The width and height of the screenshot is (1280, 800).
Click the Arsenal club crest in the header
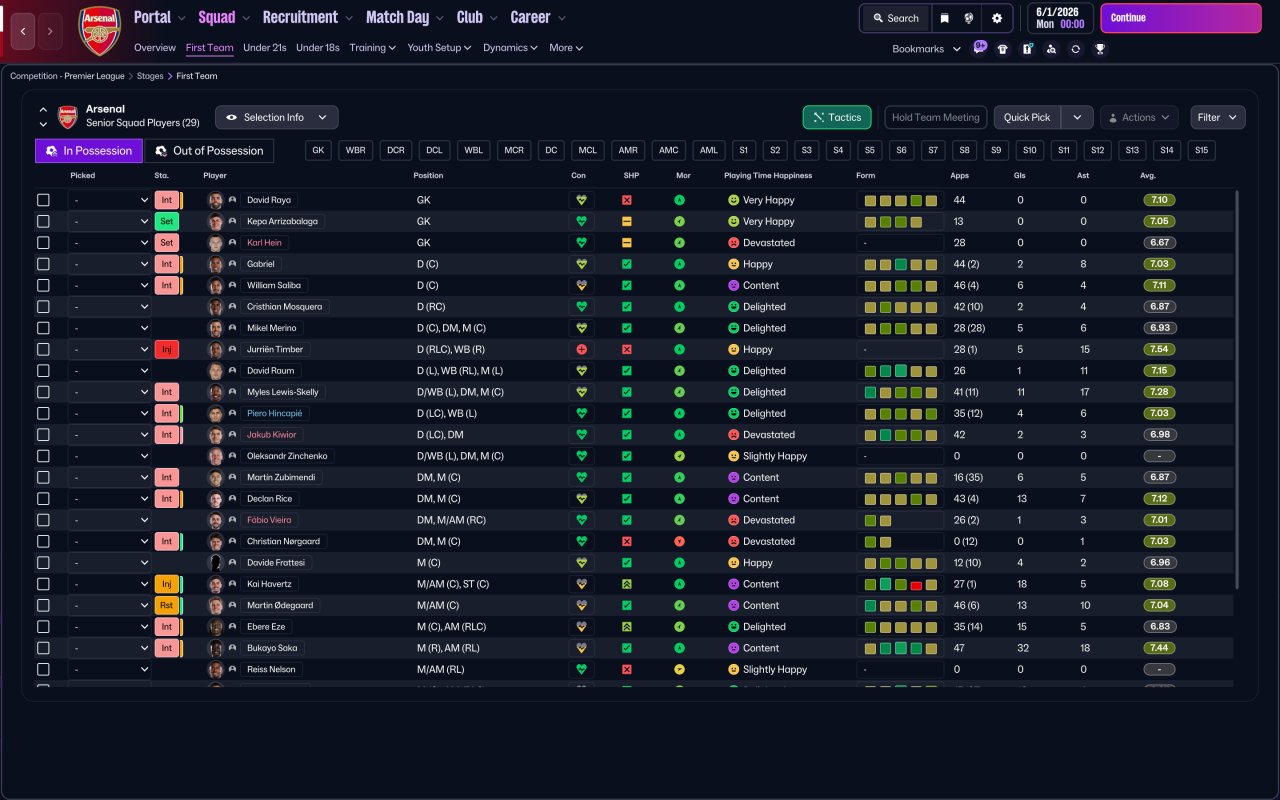click(x=99, y=31)
